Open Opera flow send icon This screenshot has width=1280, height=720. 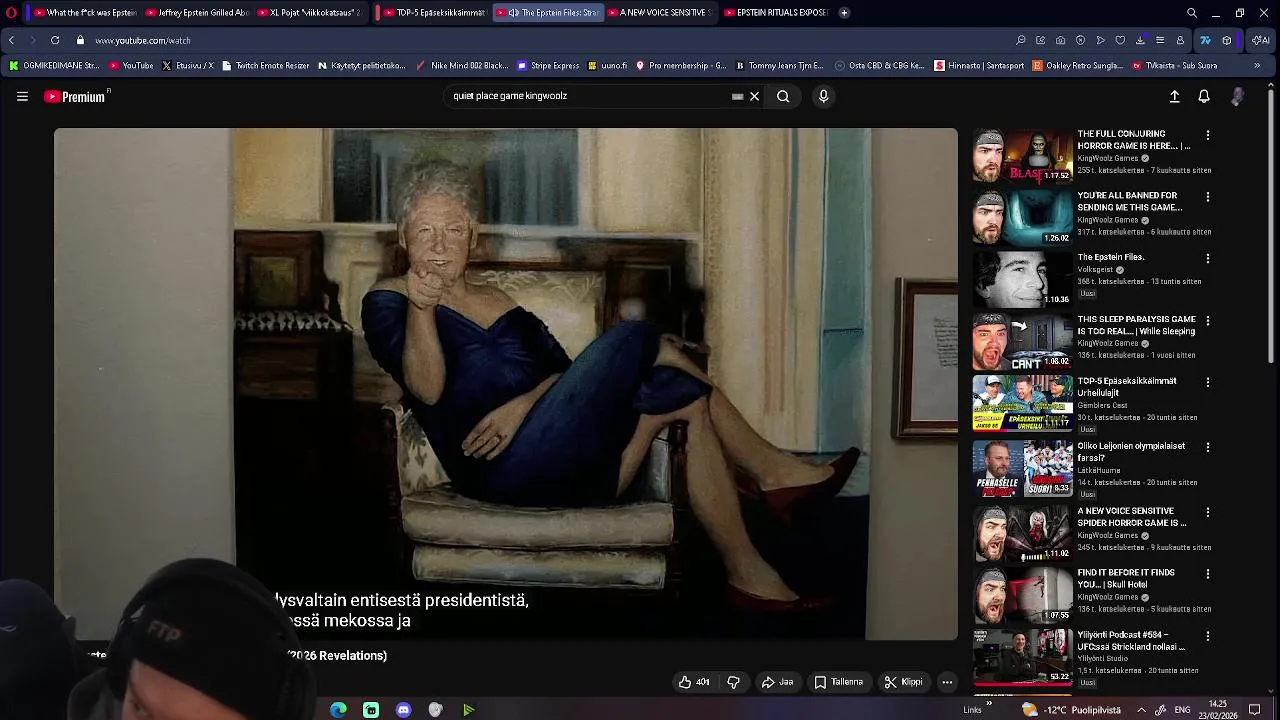point(1100,40)
